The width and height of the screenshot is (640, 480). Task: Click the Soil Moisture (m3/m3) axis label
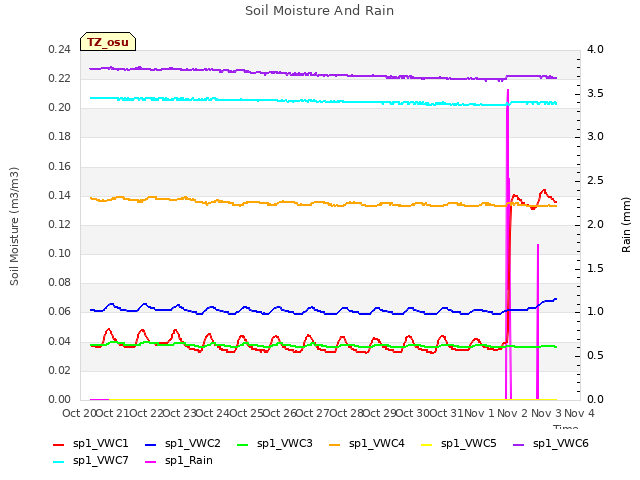(14, 226)
